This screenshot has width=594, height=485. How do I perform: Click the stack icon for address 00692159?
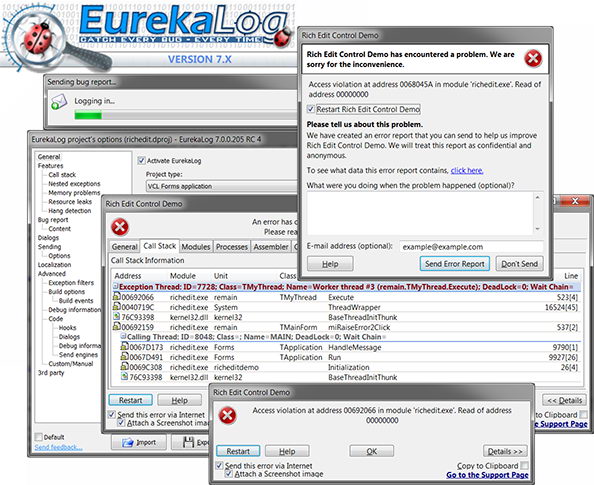[x=117, y=326]
